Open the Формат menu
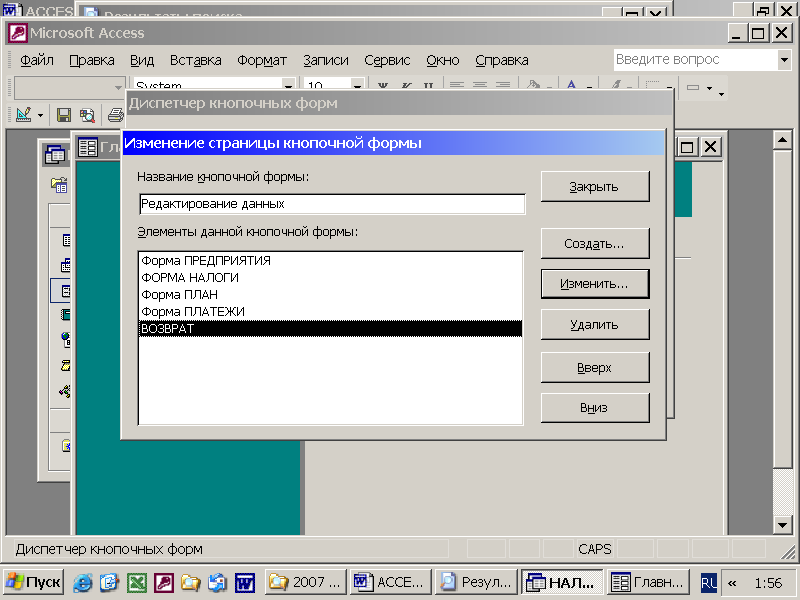 (262, 60)
